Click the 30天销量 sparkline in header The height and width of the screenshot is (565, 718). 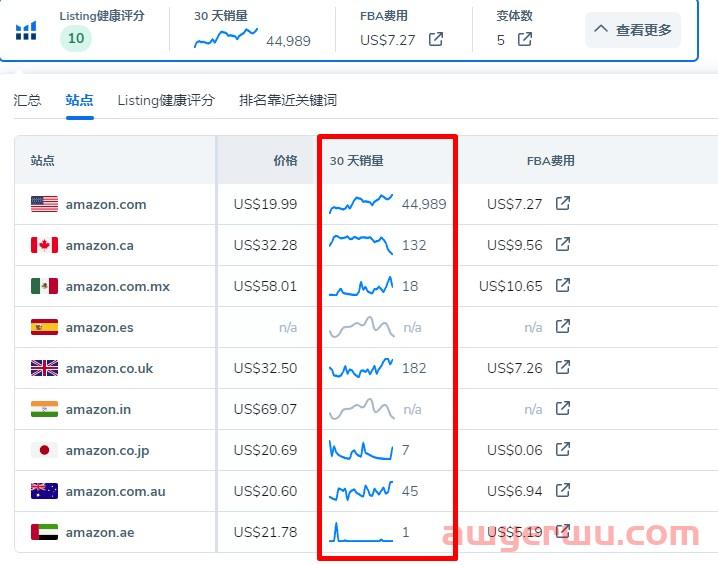click(x=226, y=37)
